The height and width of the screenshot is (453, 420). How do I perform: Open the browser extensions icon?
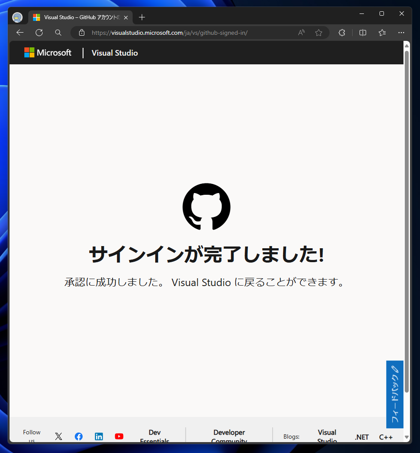(342, 33)
